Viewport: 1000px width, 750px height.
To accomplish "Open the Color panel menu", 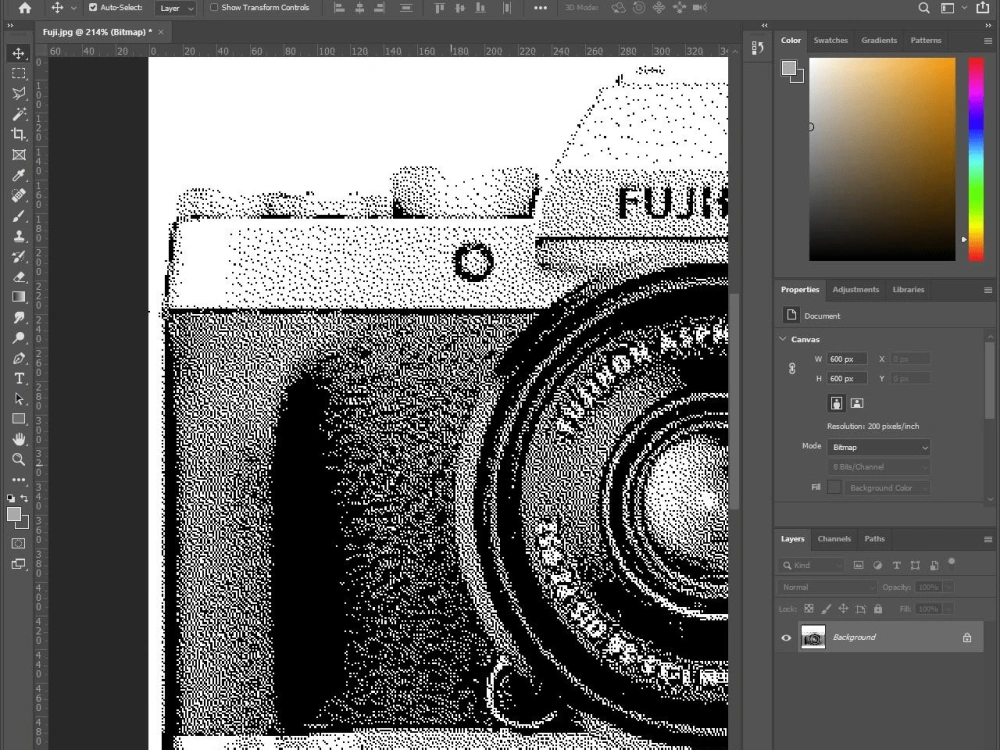I will point(988,40).
